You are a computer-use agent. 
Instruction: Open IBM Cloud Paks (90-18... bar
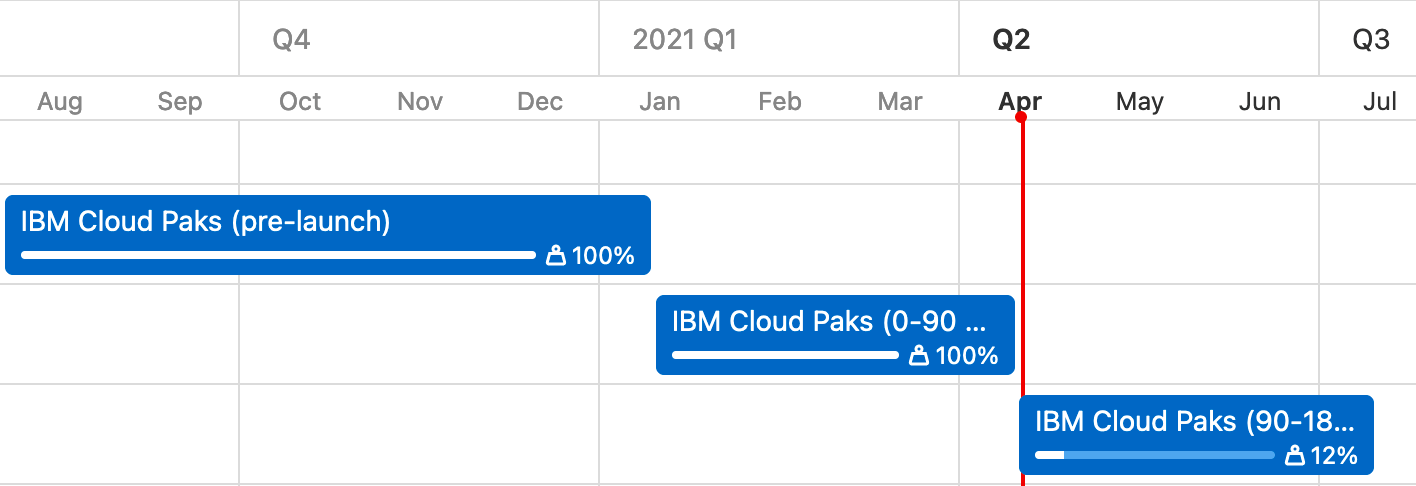[x=1196, y=435]
